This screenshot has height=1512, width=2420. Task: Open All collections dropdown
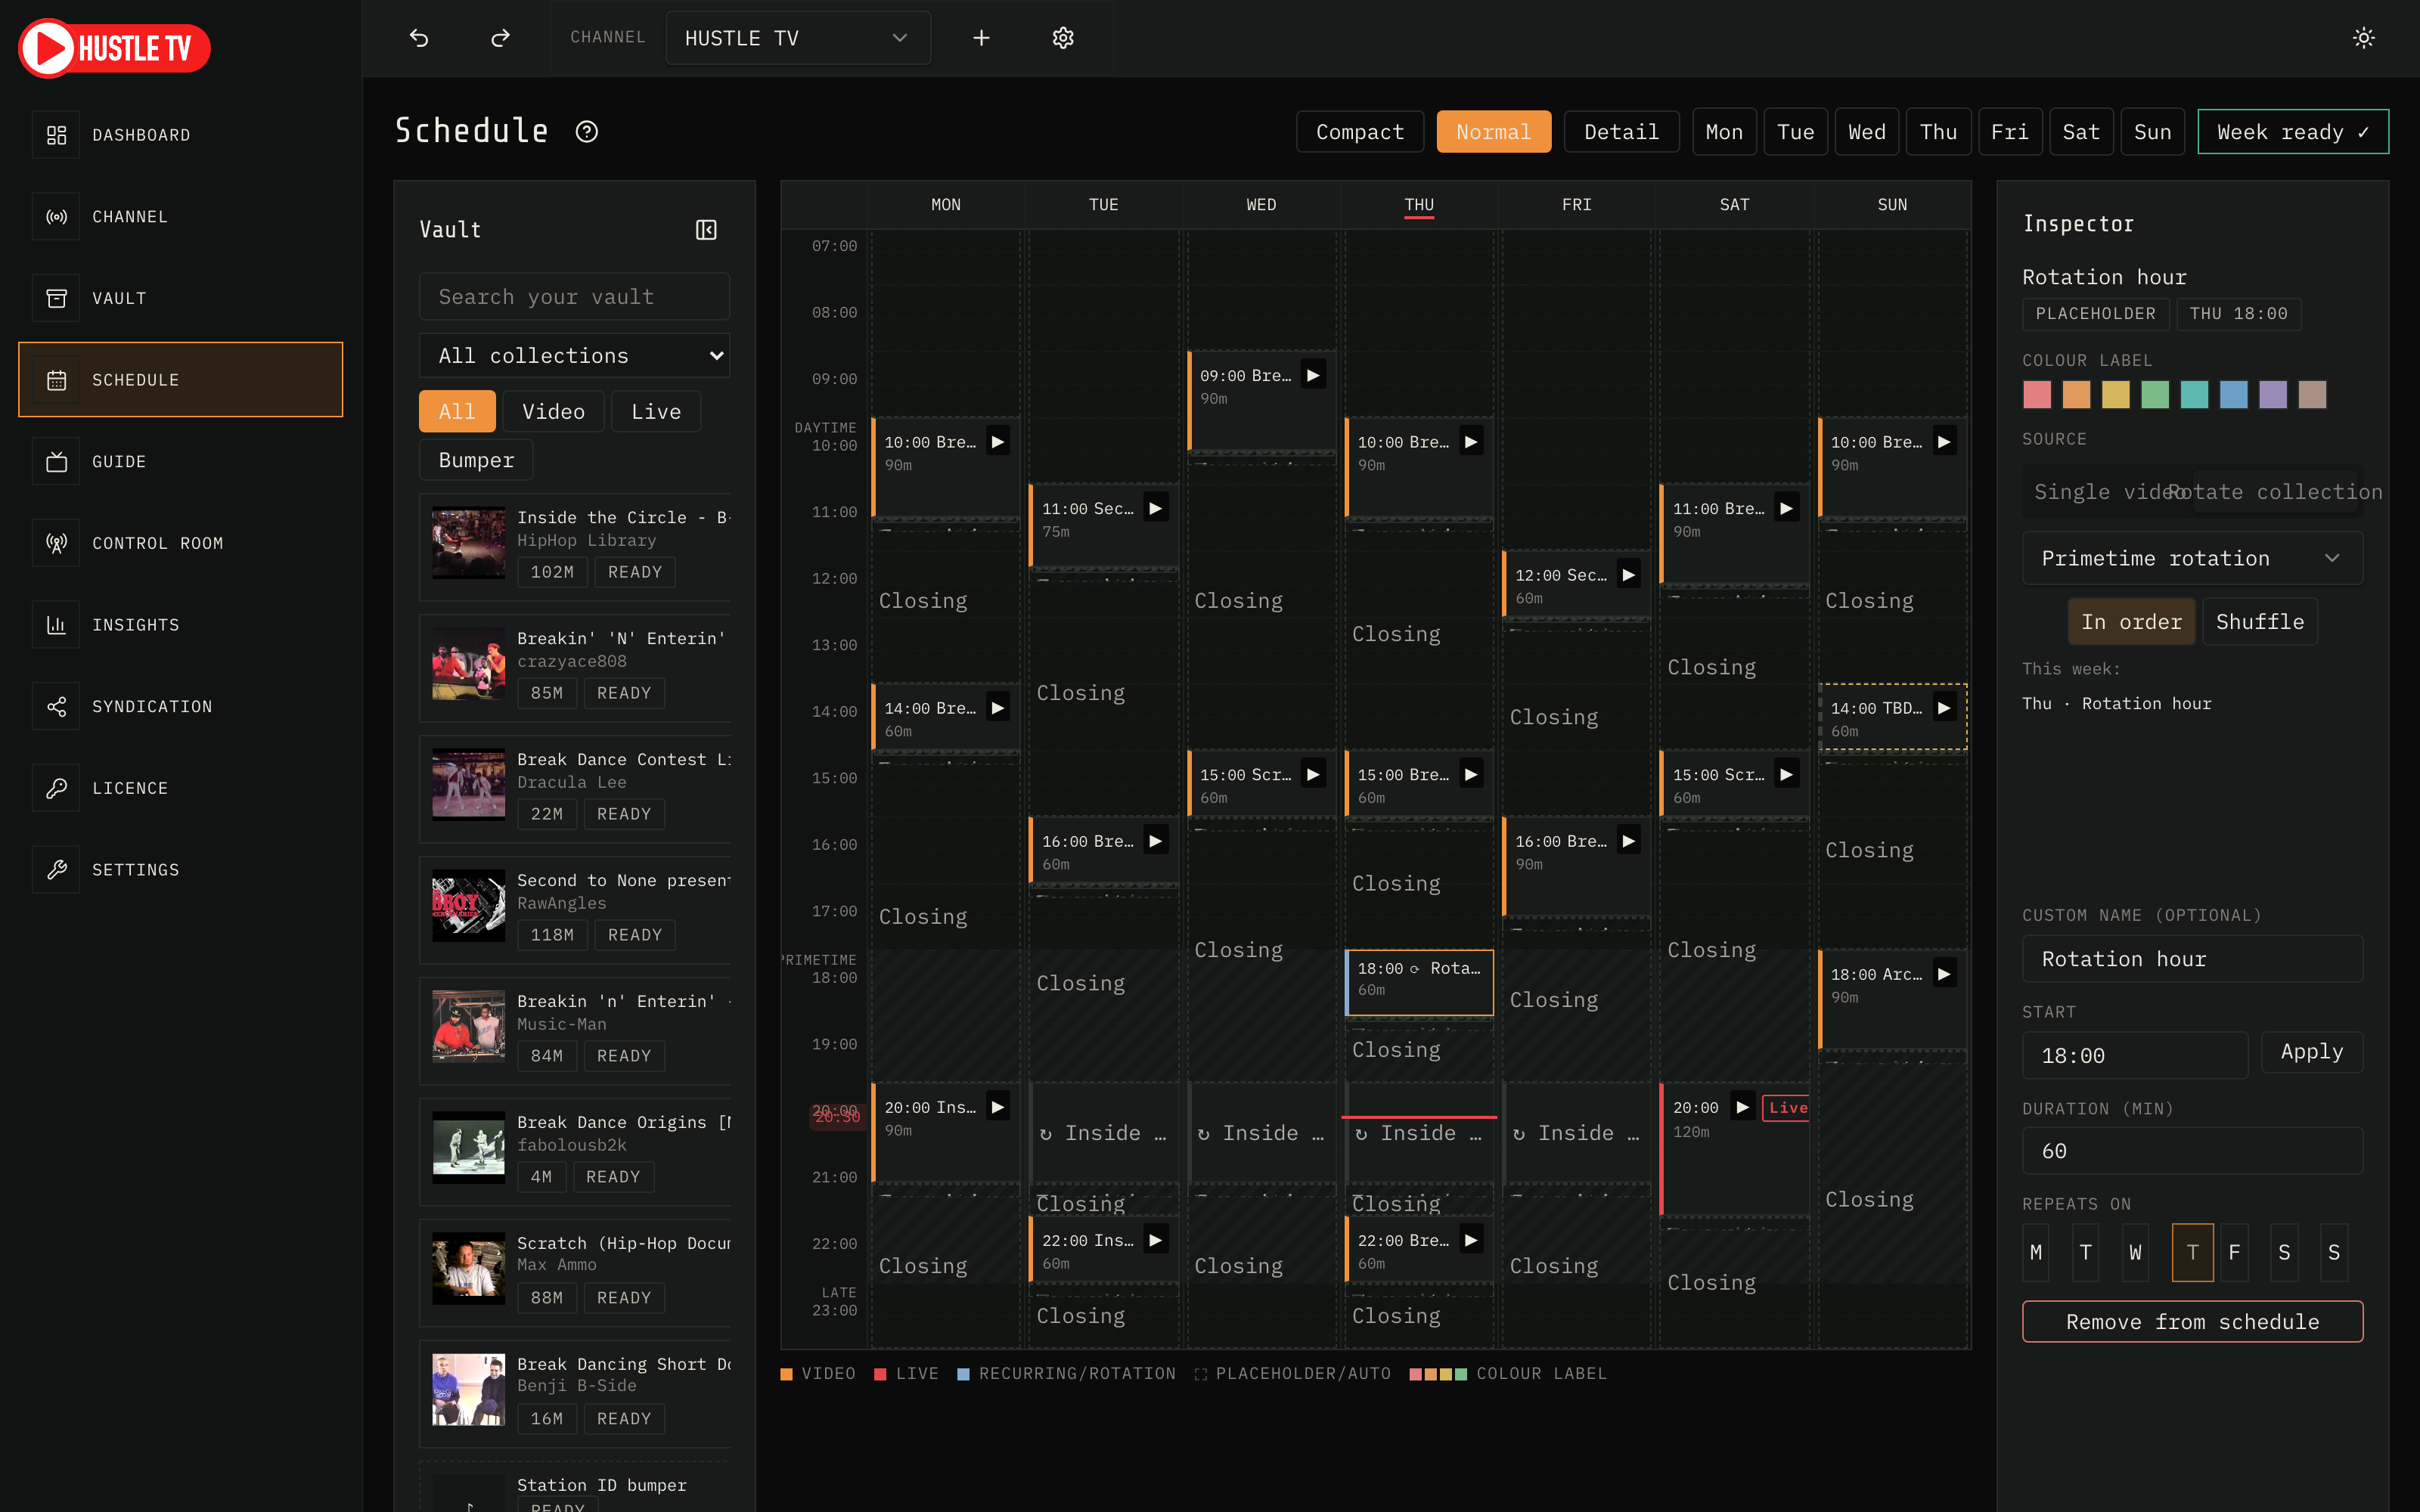(574, 356)
